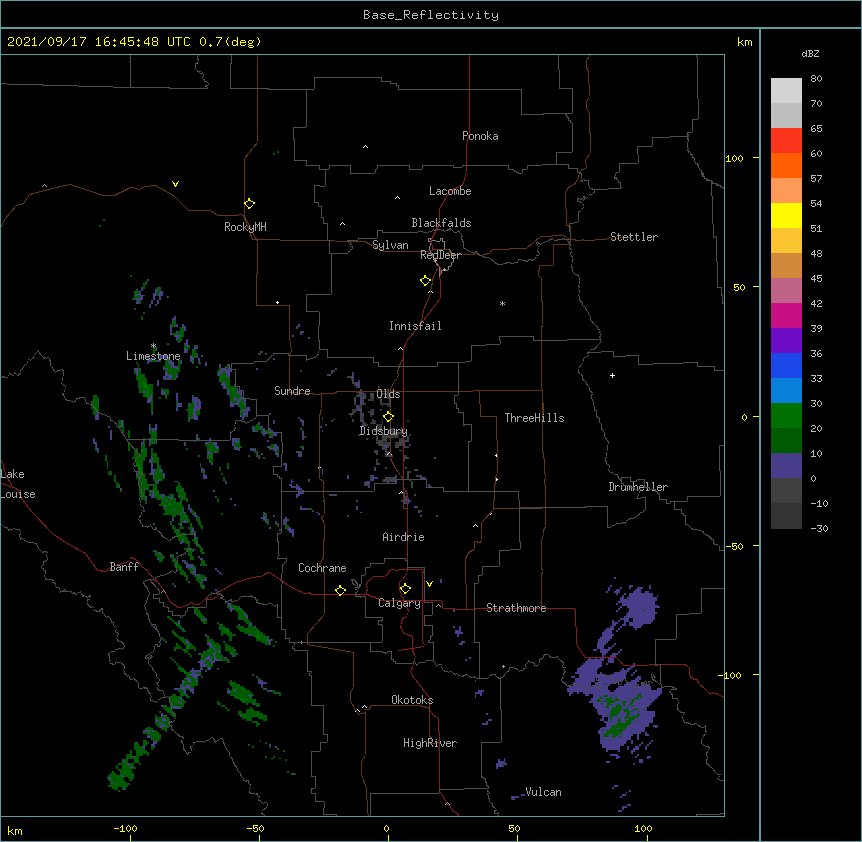The width and height of the screenshot is (862, 842).
Task: Click the magenta 42-39 dBZ legend swatch
Action: coord(786,315)
